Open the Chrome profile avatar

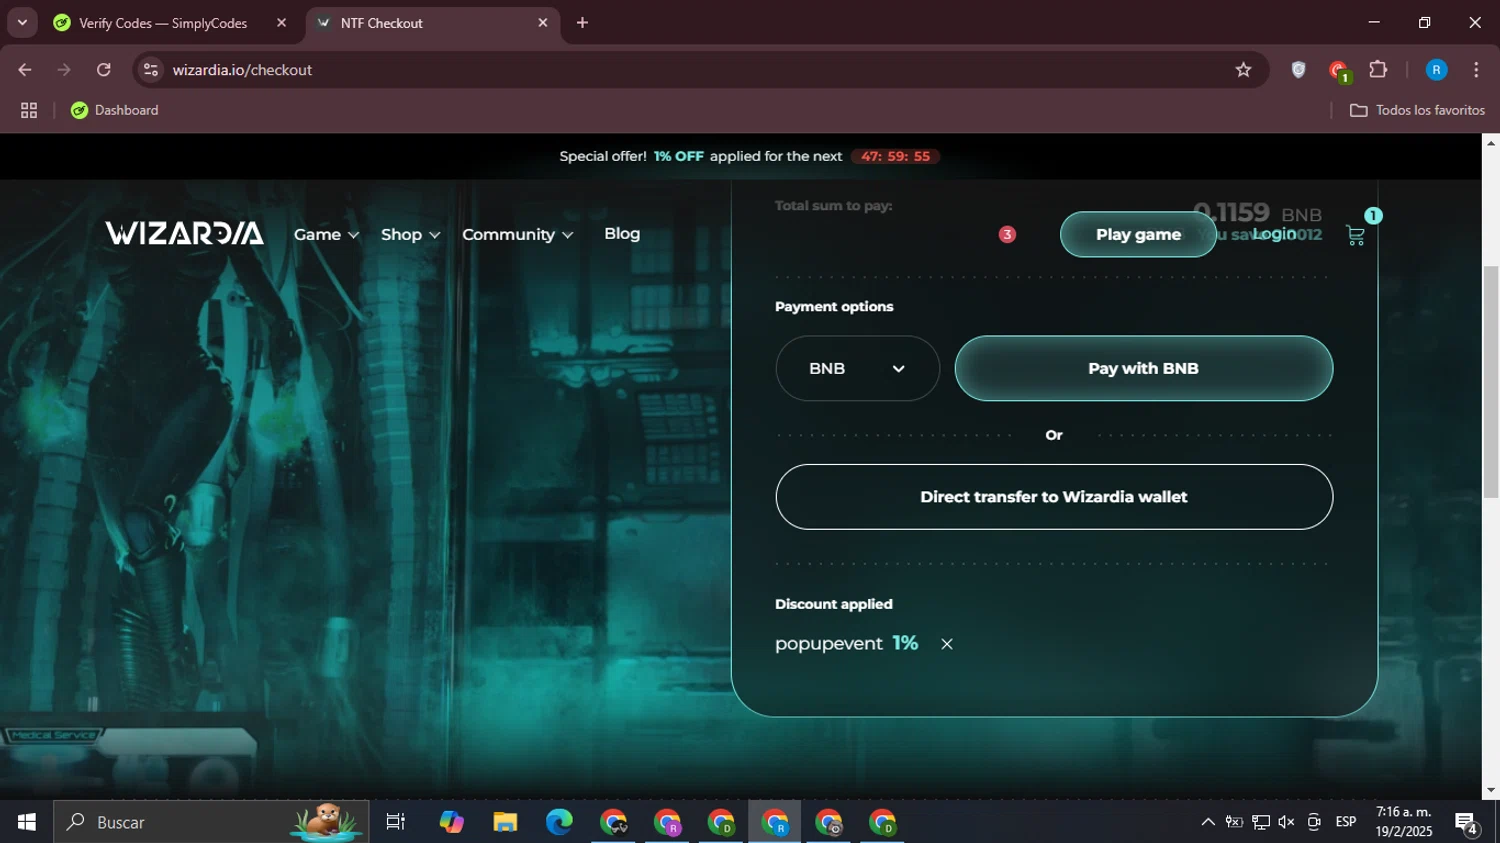1436,70
